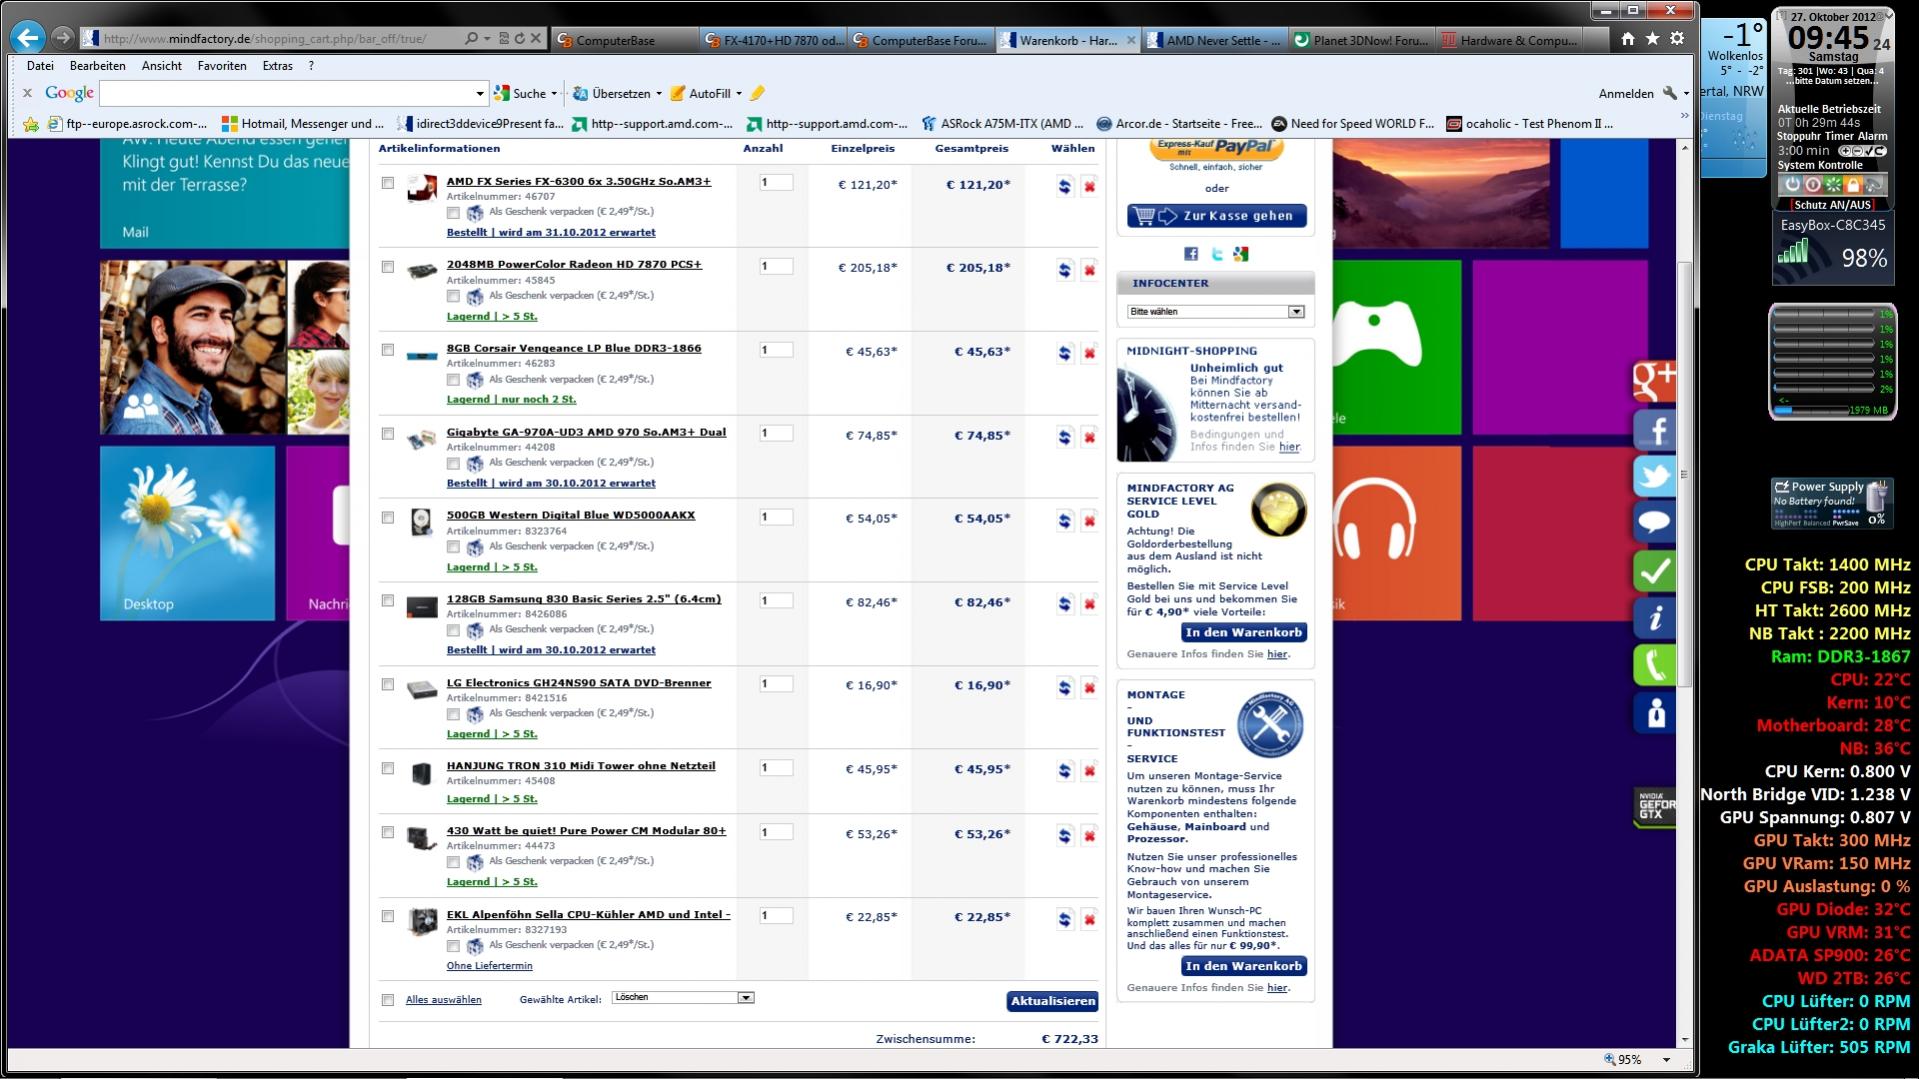Open Infocenter 'Bitte wählen' dropdown

pyautogui.click(x=1216, y=312)
